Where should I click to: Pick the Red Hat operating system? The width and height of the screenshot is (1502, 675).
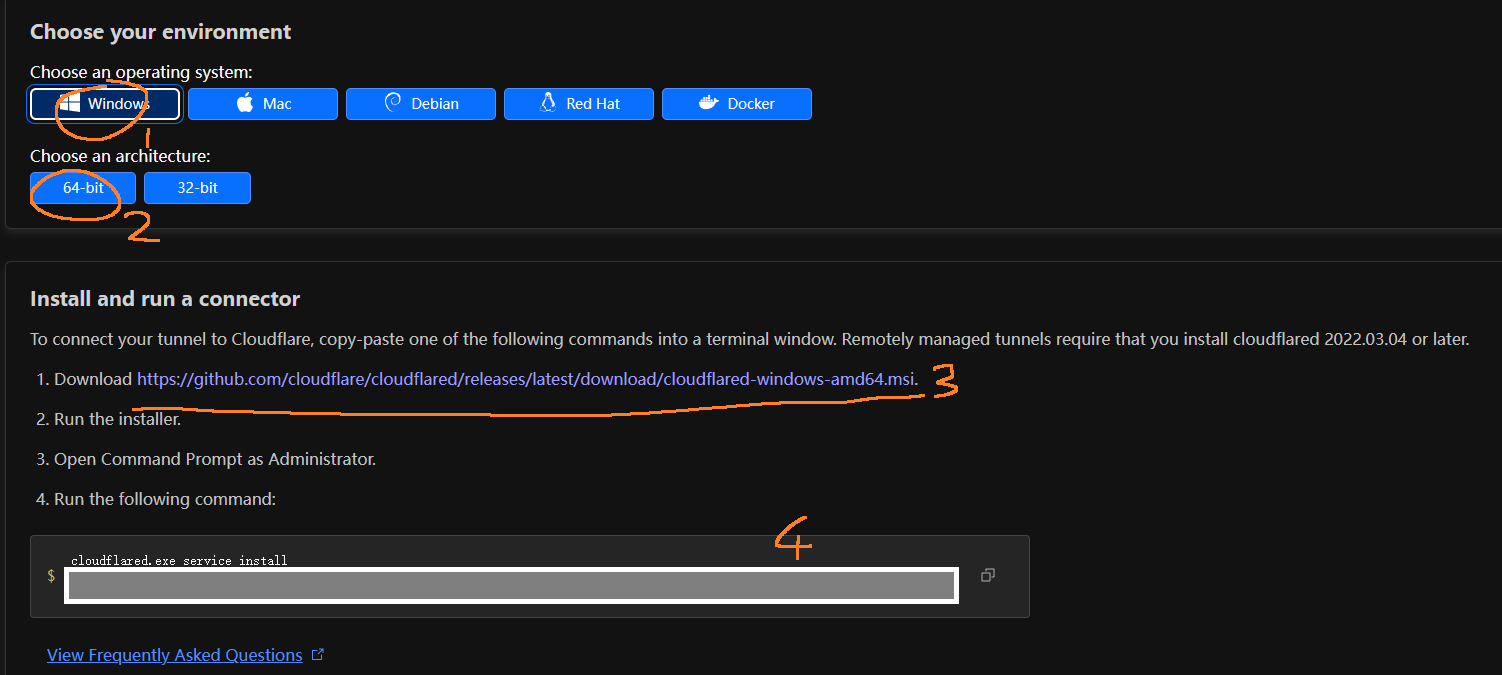(x=579, y=104)
